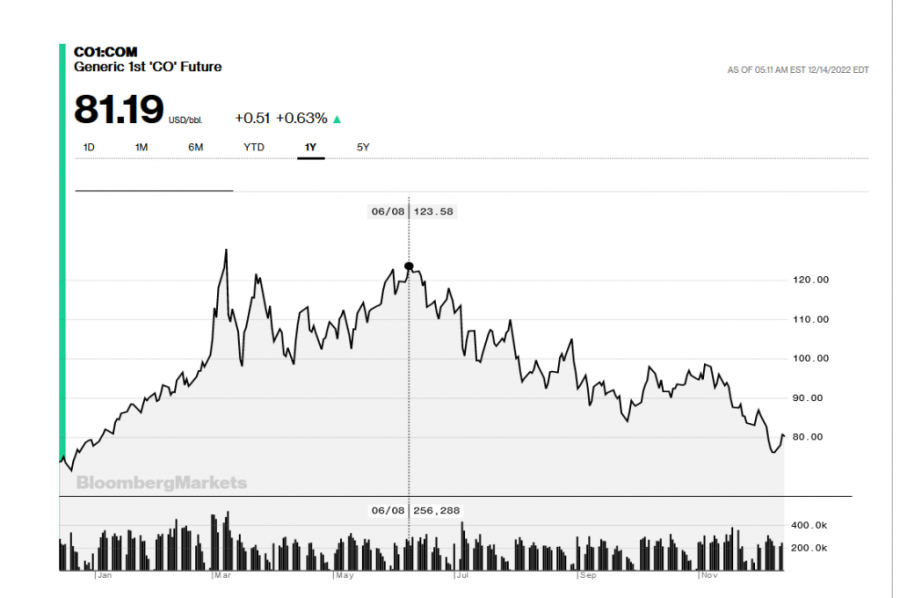Click the Nov label on the time axis
The height and width of the screenshot is (598, 900).
[x=709, y=577]
